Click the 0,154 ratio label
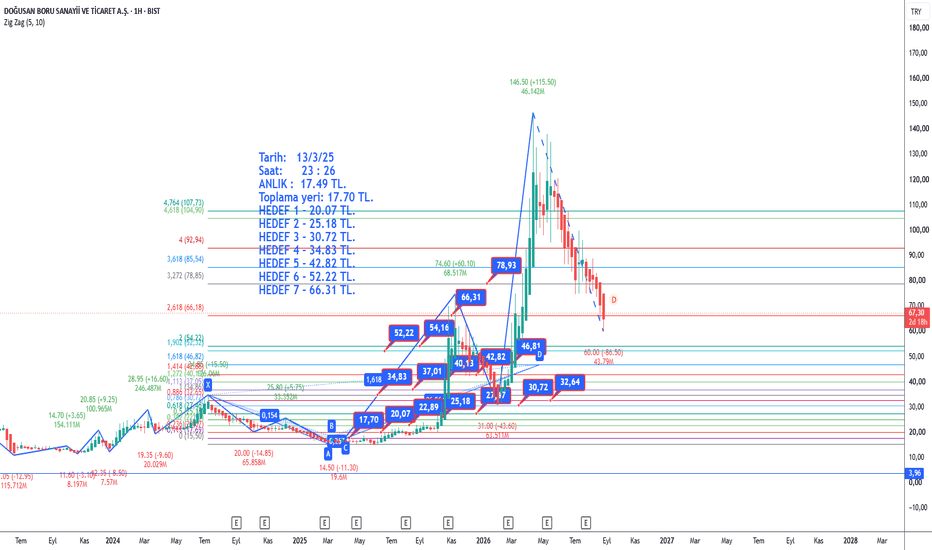 click(269, 416)
